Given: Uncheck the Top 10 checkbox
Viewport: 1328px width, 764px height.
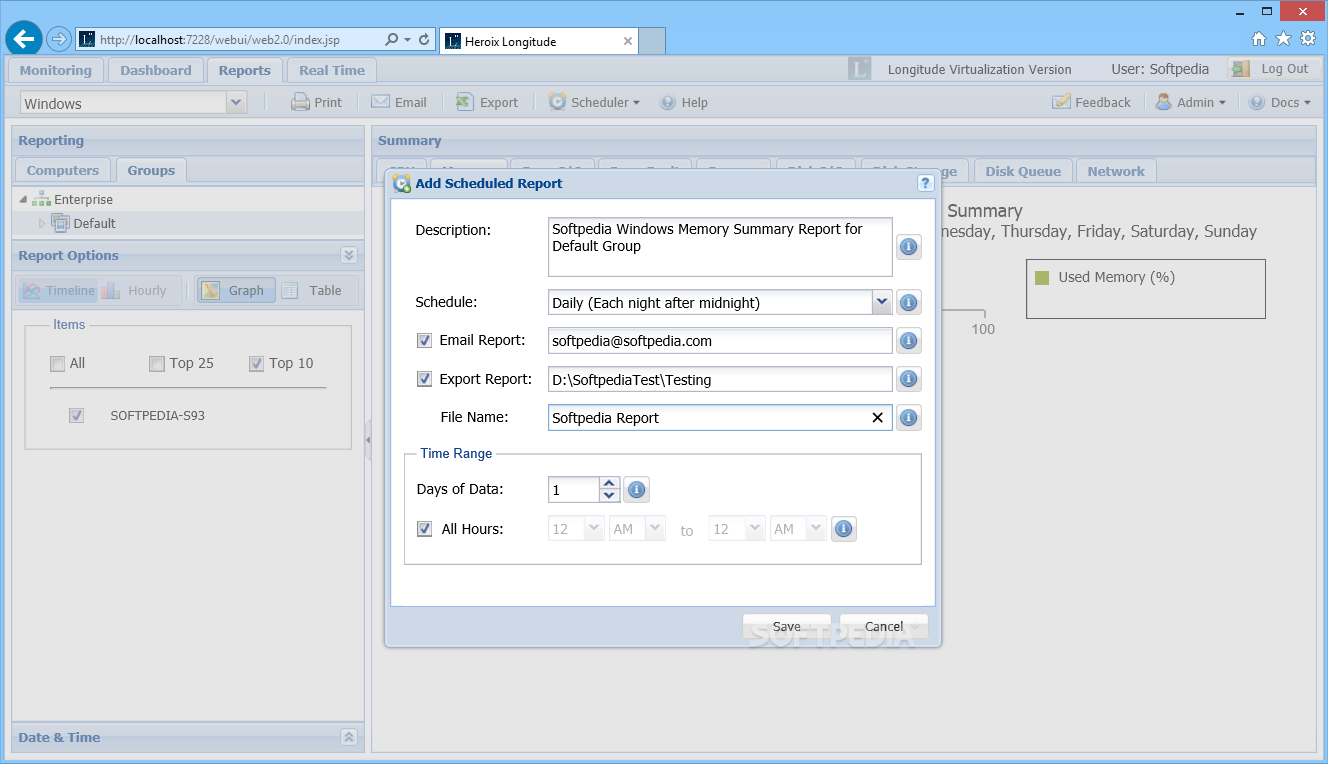Looking at the screenshot, I should pyautogui.click(x=256, y=364).
